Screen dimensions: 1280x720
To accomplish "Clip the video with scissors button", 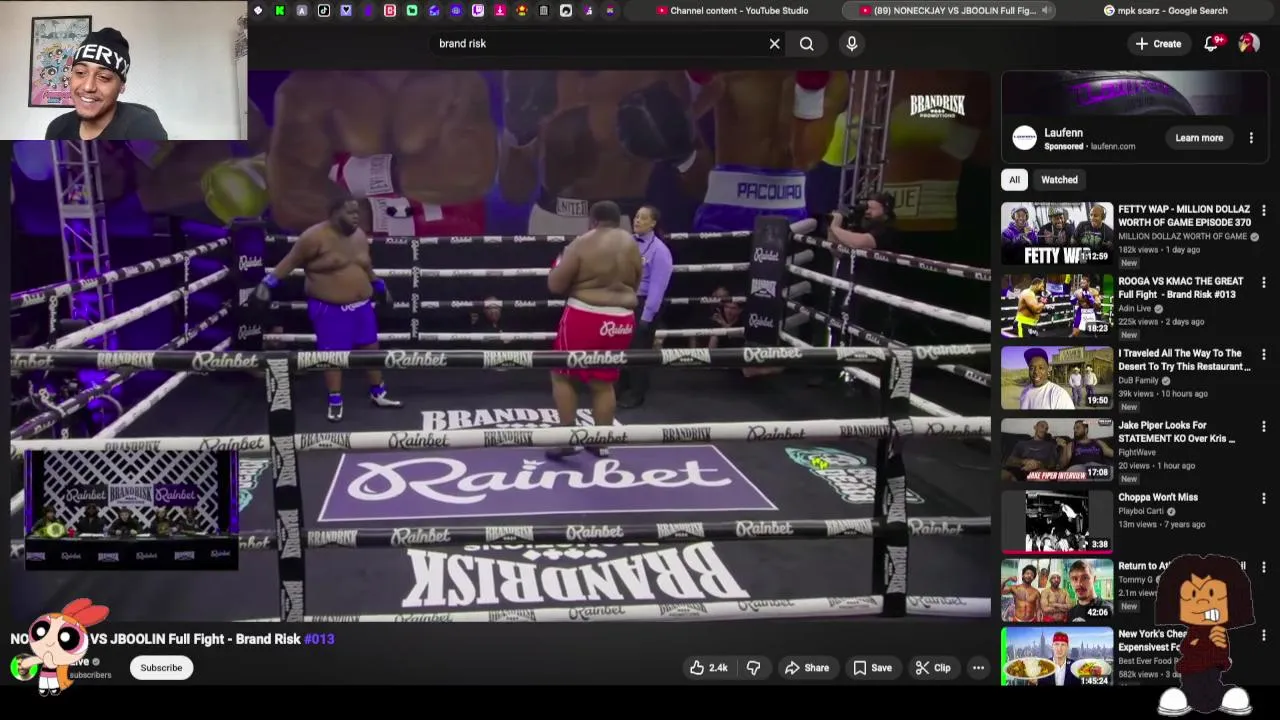I will point(932,668).
